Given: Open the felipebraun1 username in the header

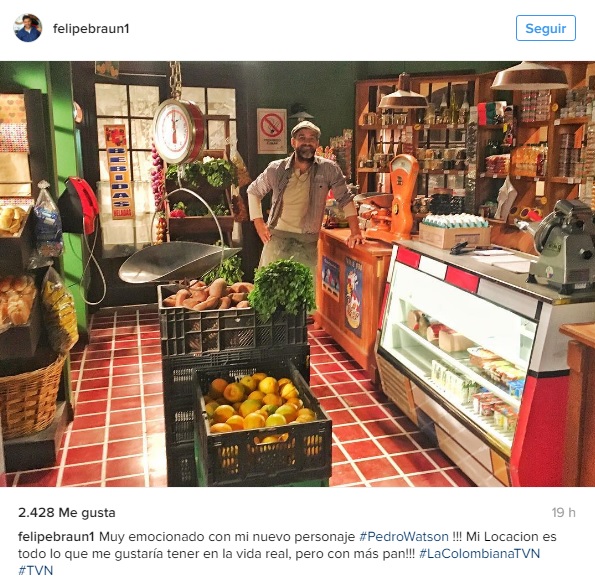Looking at the screenshot, I should point(91,28).
